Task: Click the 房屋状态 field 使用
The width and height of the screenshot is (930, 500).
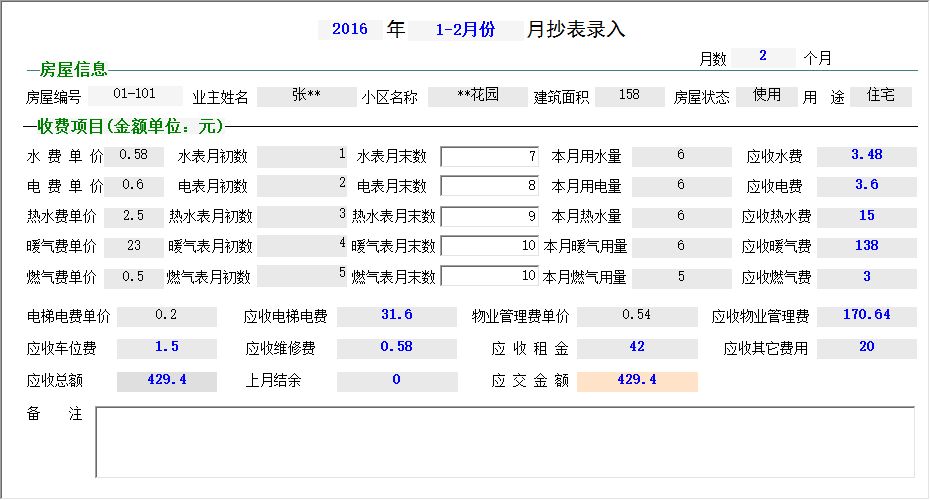Action: click(766, 96)
